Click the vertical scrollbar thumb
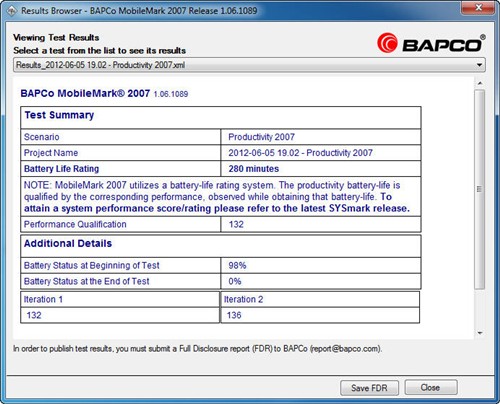Image resolution: width=500 pixels, height=404 pixels. (480, 189)
